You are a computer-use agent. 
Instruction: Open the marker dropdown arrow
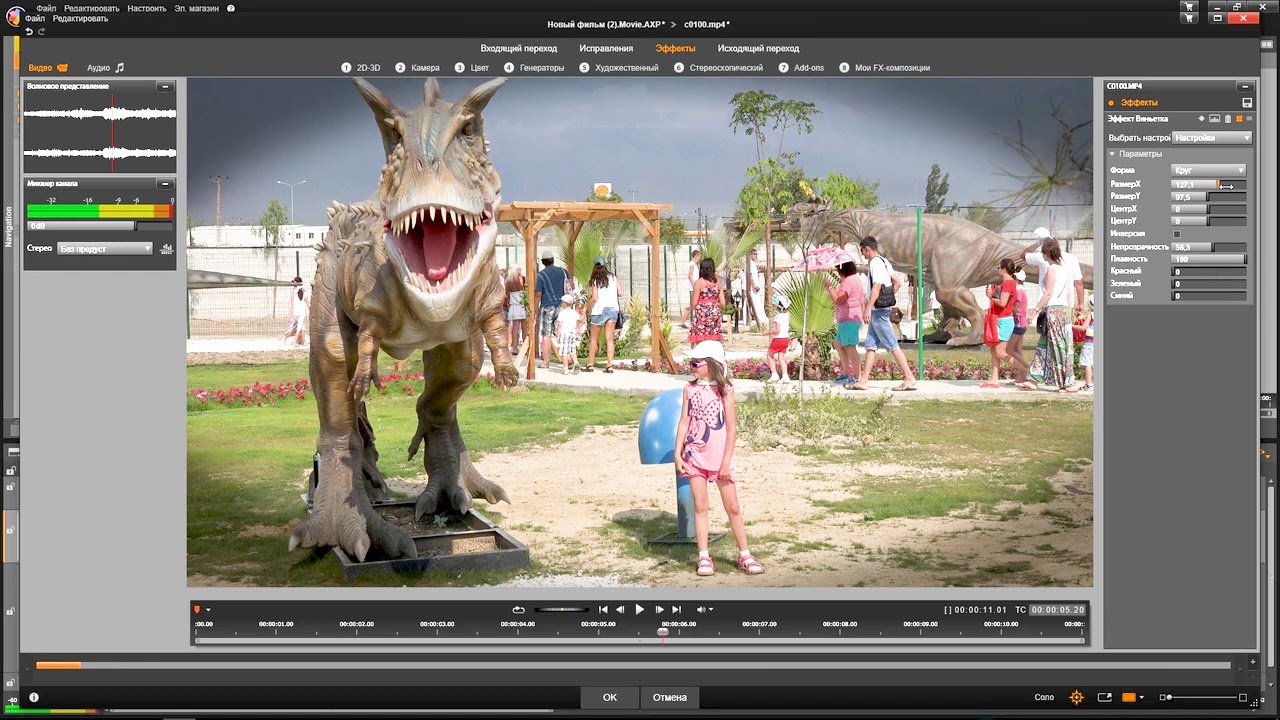208,610
